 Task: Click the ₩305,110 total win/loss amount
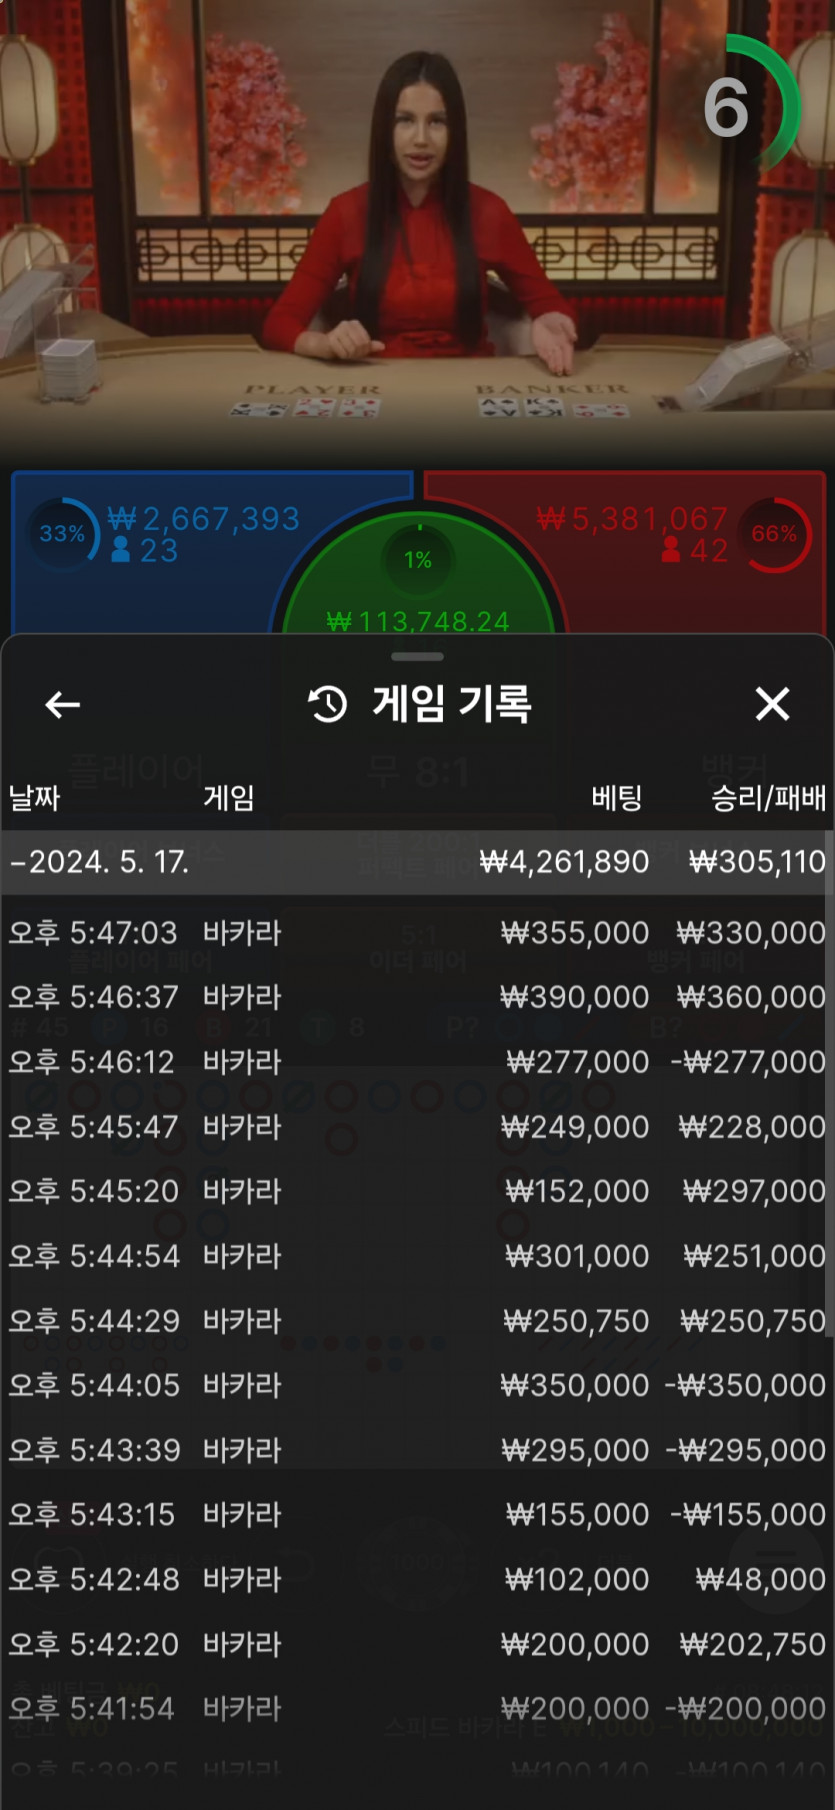point(757,862)
